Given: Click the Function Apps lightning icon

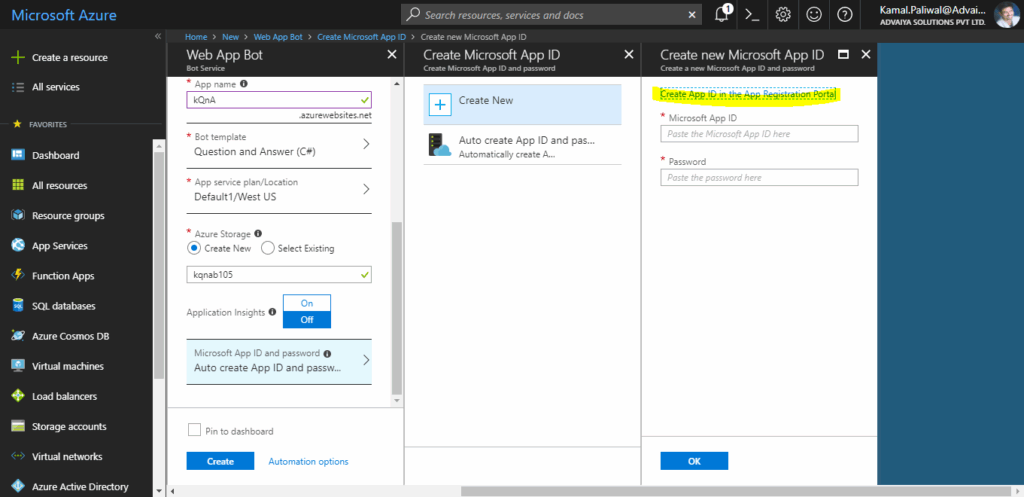Looking at the screenshot, I should coord(18,276).
